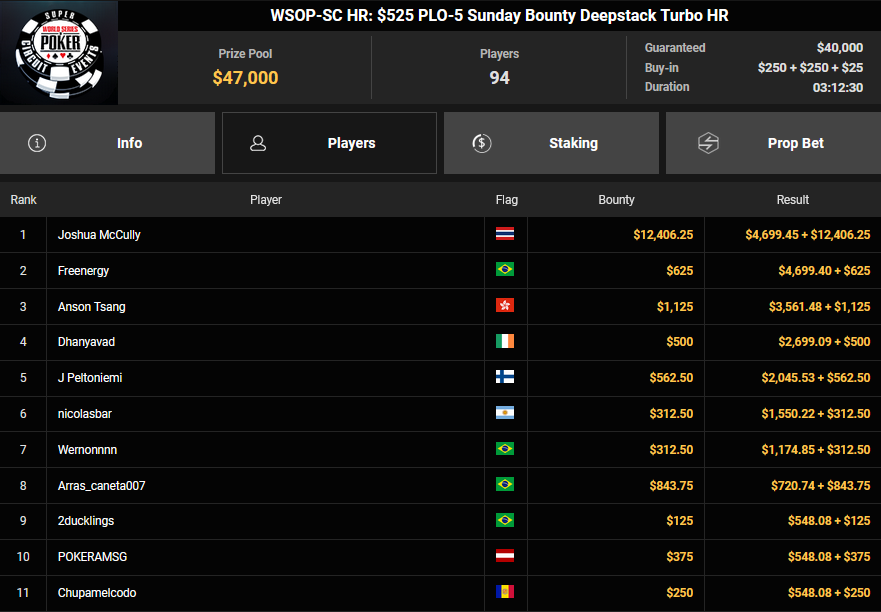Image resolution: width=881 pixels, height=612 pixels.
Task: Select player Arras_caneta007
Action: (102, 486)
